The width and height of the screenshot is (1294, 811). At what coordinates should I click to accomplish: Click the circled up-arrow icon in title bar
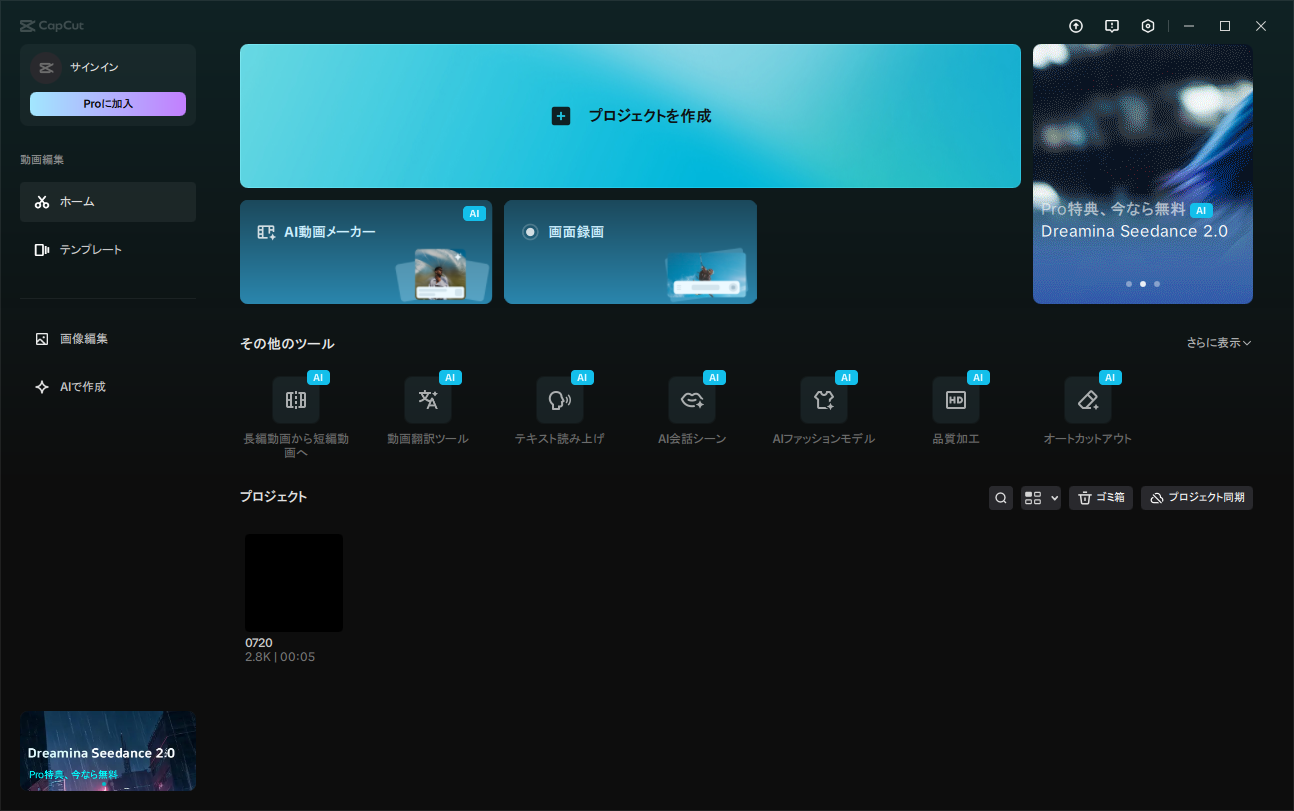[1076, 26]
